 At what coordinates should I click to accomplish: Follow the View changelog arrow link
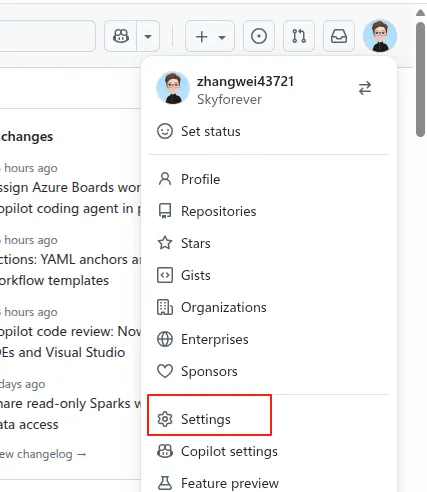(43, 454)
